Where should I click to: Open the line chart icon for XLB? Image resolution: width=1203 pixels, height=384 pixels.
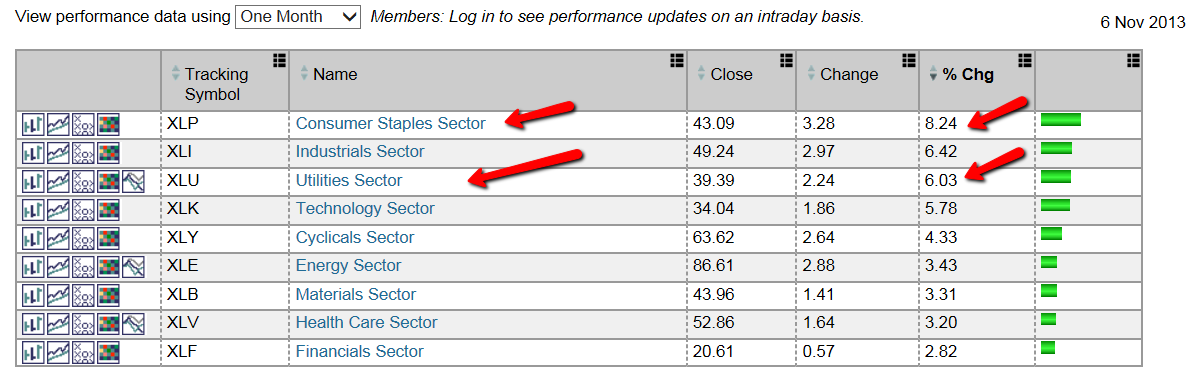tap(58, 296)
